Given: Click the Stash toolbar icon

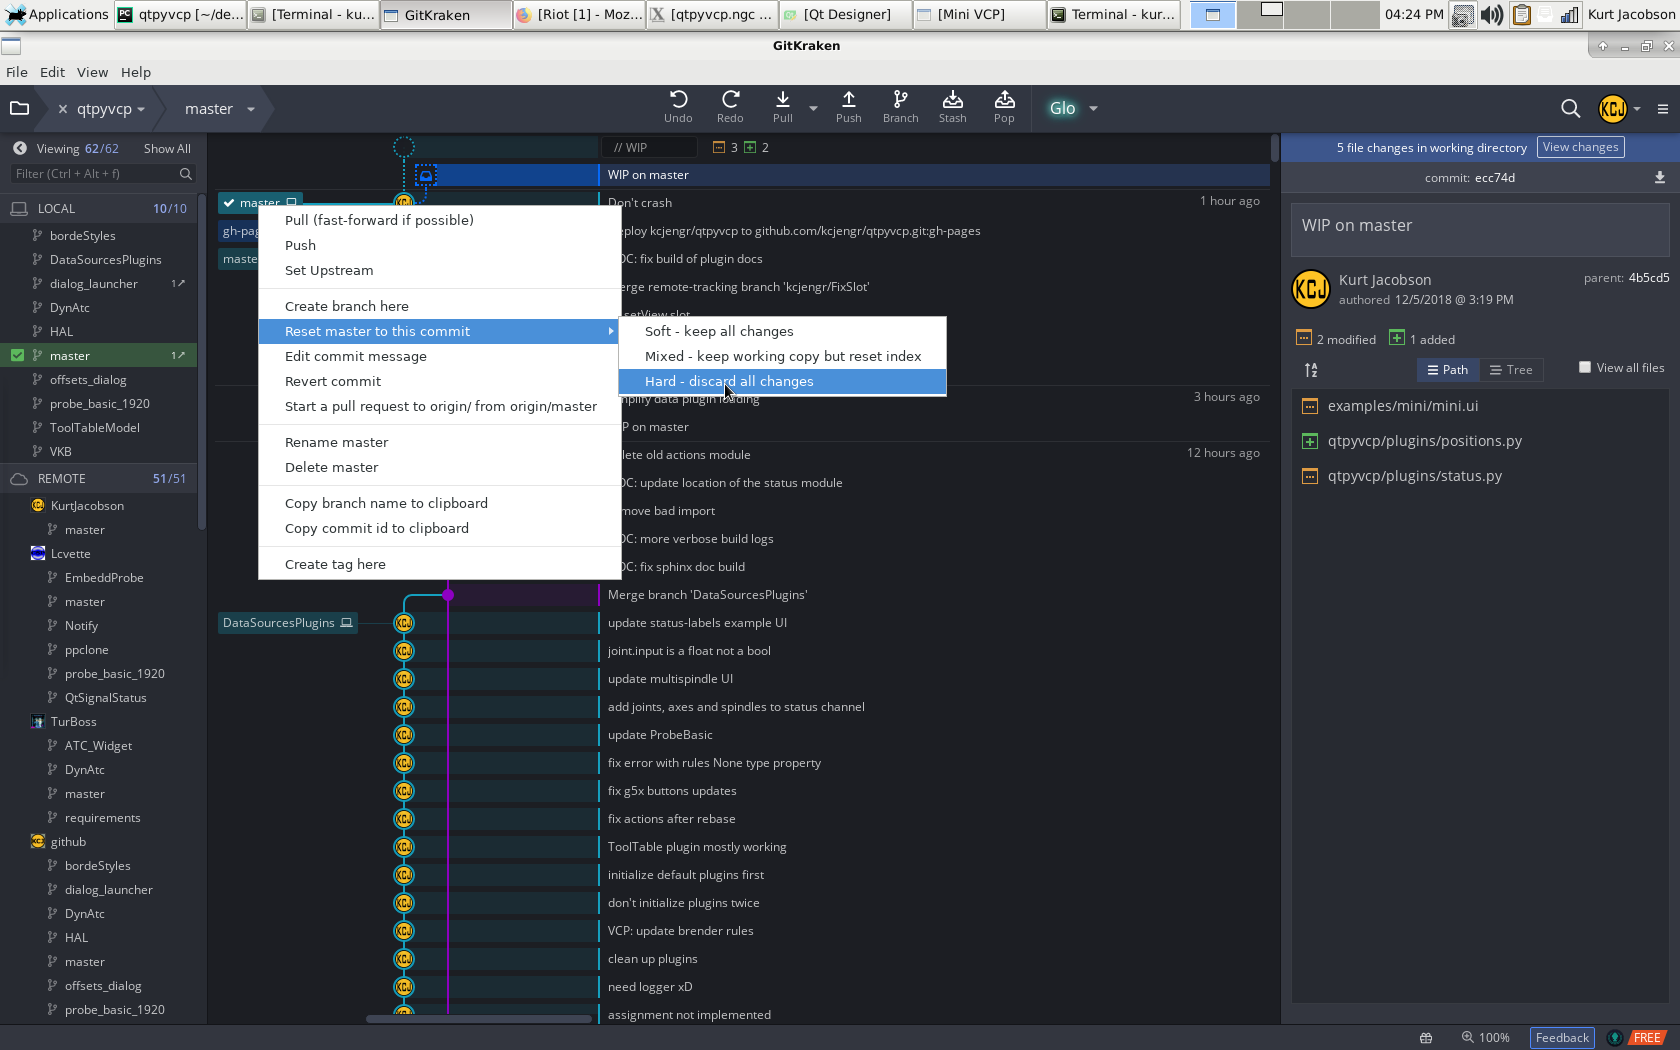Looking at the screenshot, I should [x=952, y=107].
